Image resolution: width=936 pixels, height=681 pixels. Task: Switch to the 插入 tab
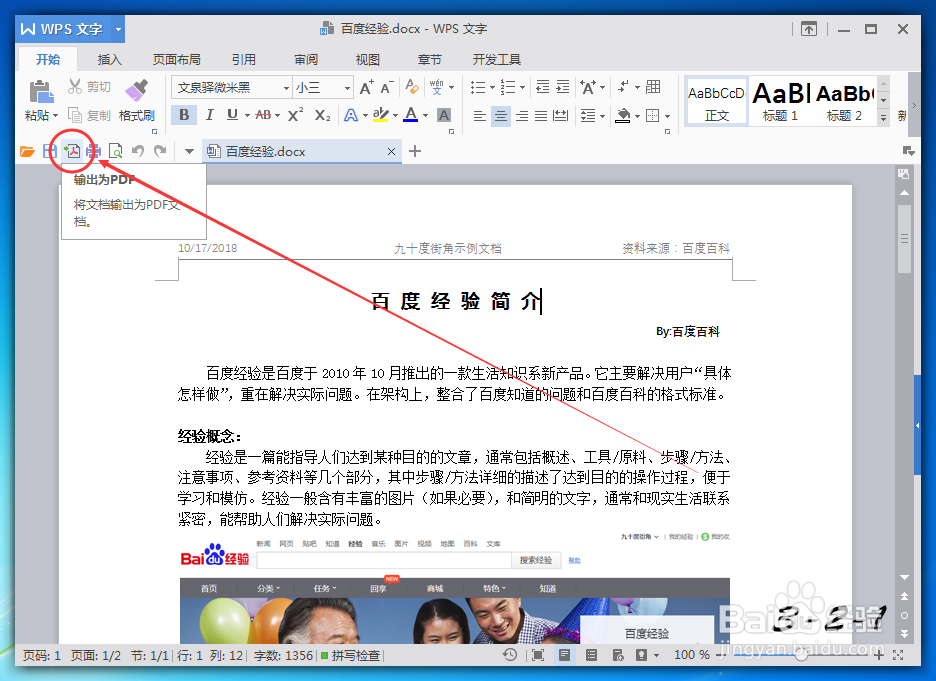coord(109,60)
